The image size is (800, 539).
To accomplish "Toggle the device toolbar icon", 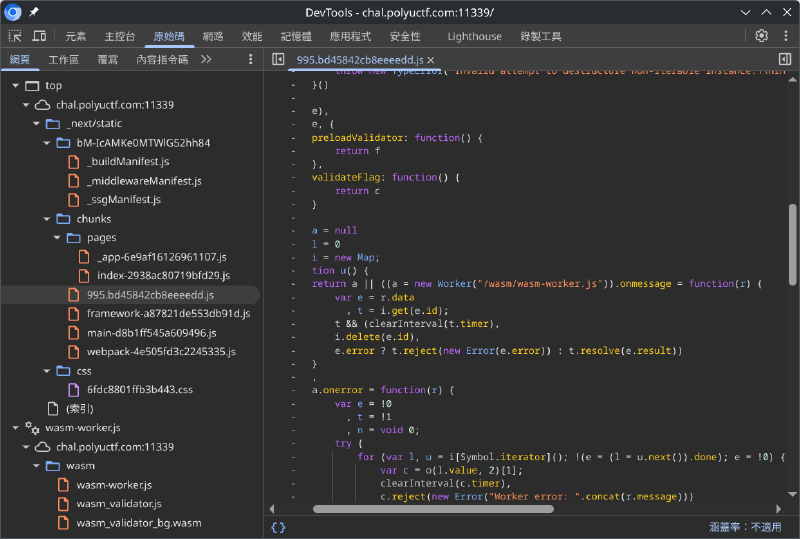I will point(39,36).
